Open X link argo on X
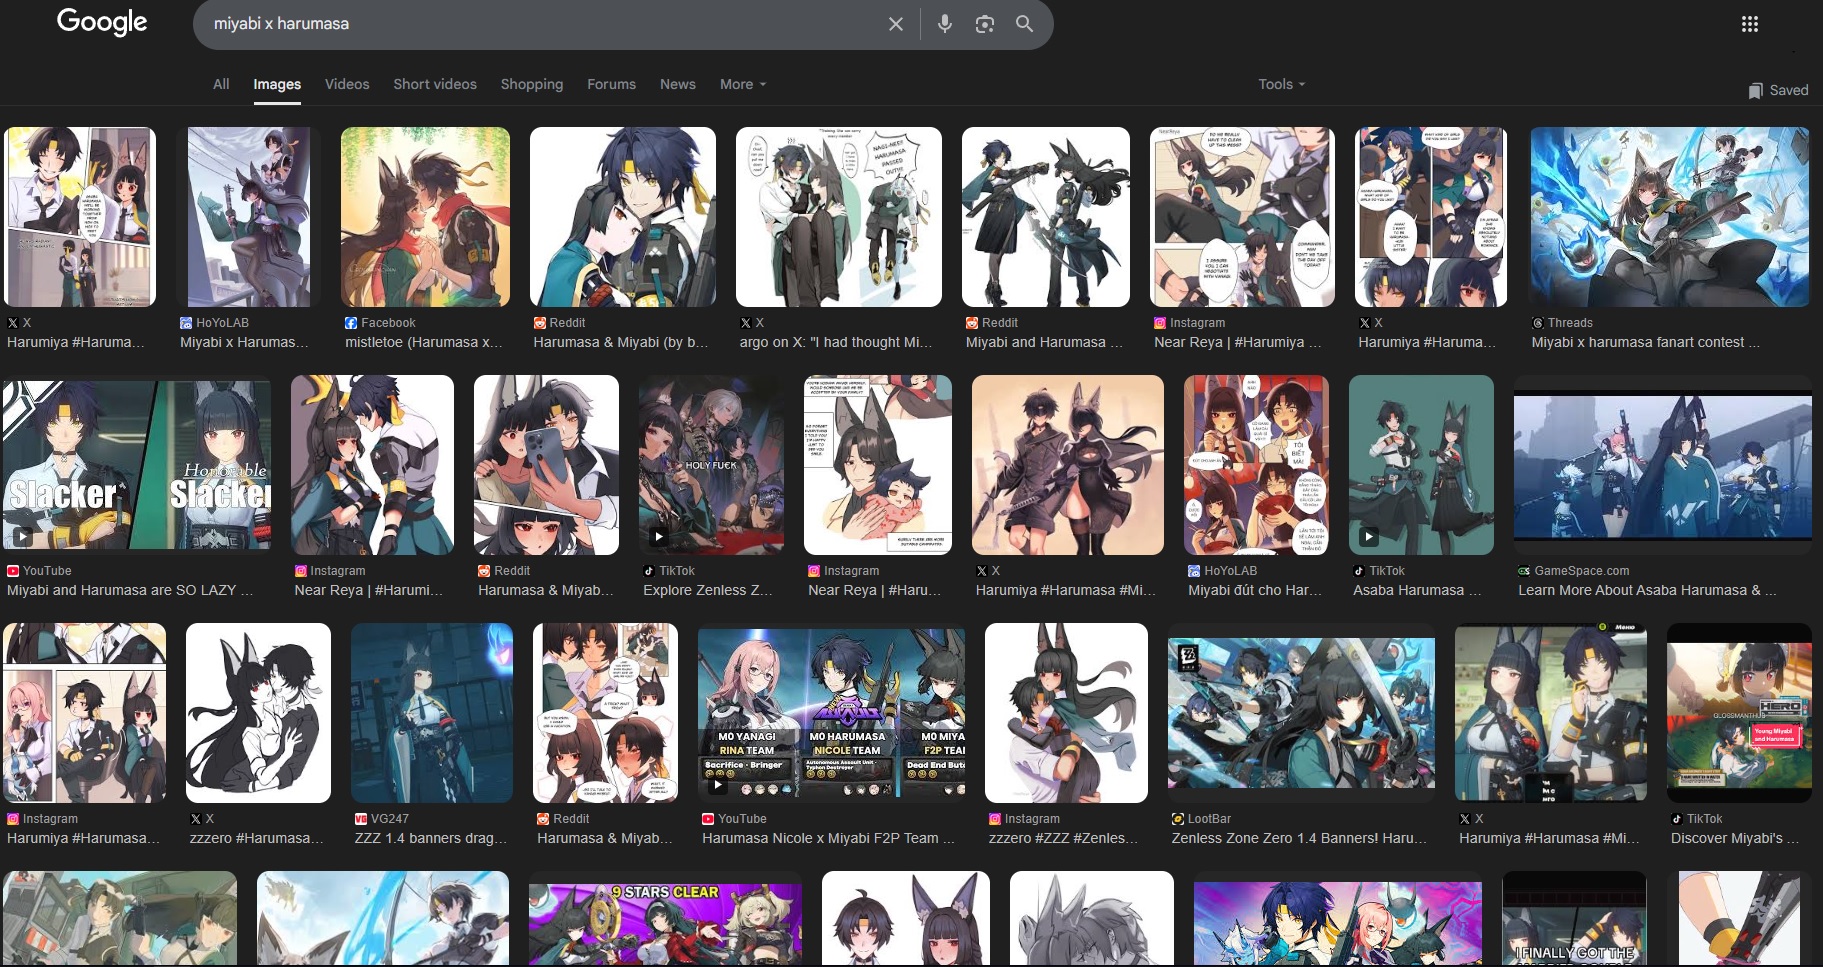The width and height of the screenshot is (1823, 967). (x=835, y=342)
